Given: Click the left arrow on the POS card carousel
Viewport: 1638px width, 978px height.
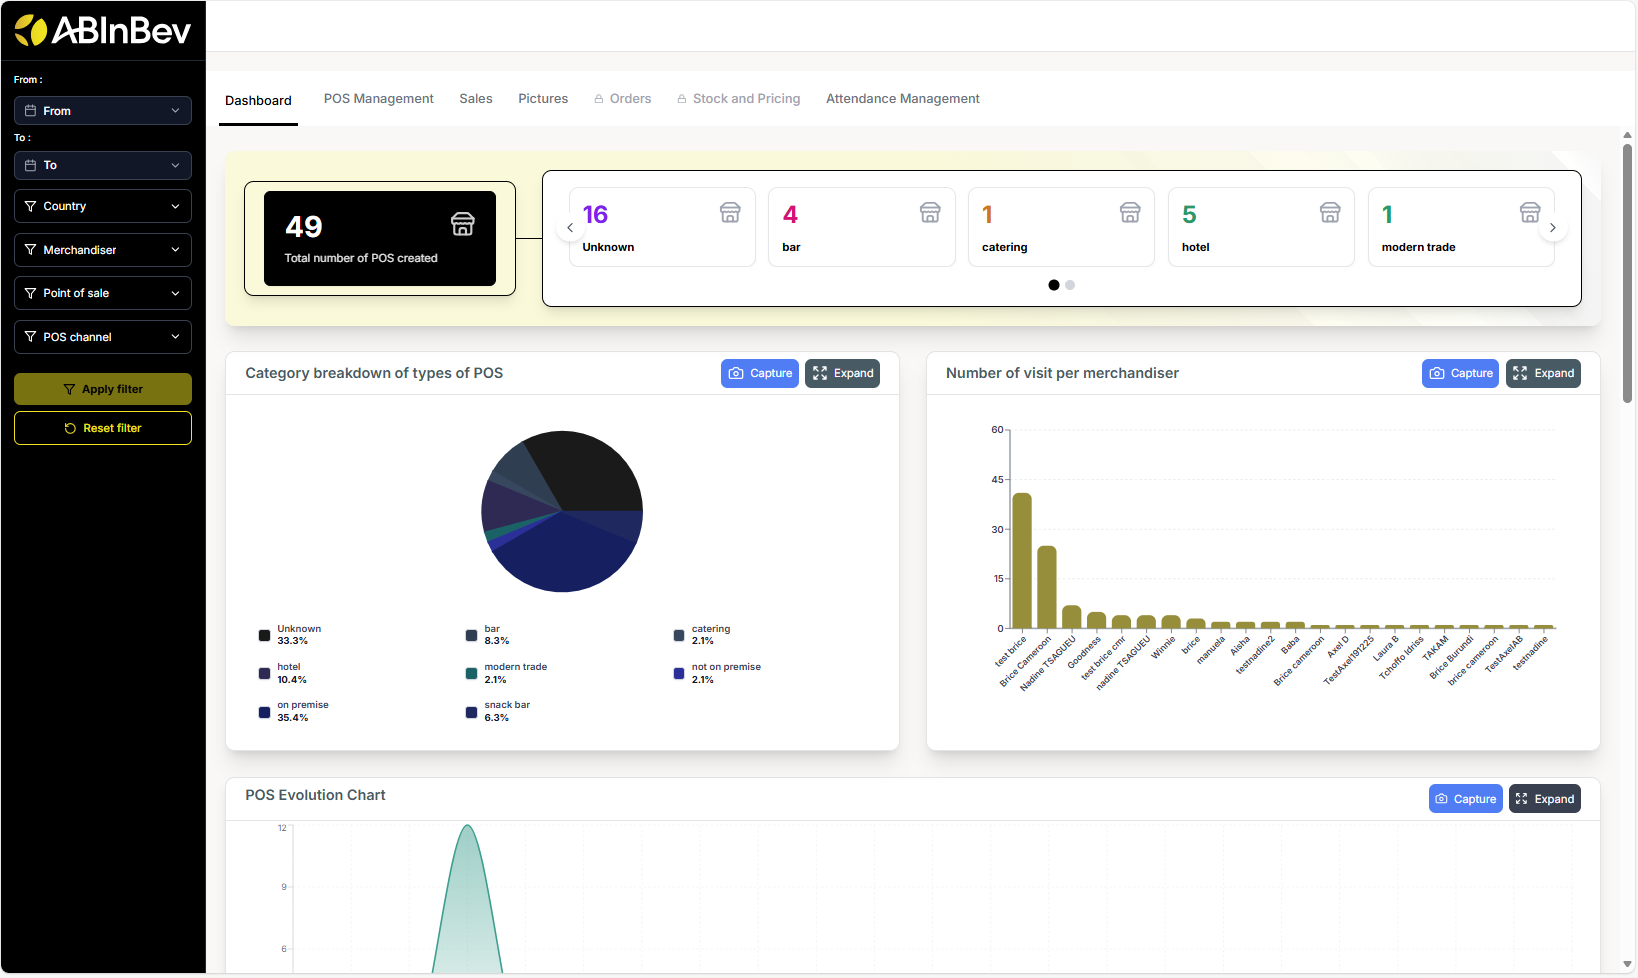Looking at the screenshot, I should point(570,227).
